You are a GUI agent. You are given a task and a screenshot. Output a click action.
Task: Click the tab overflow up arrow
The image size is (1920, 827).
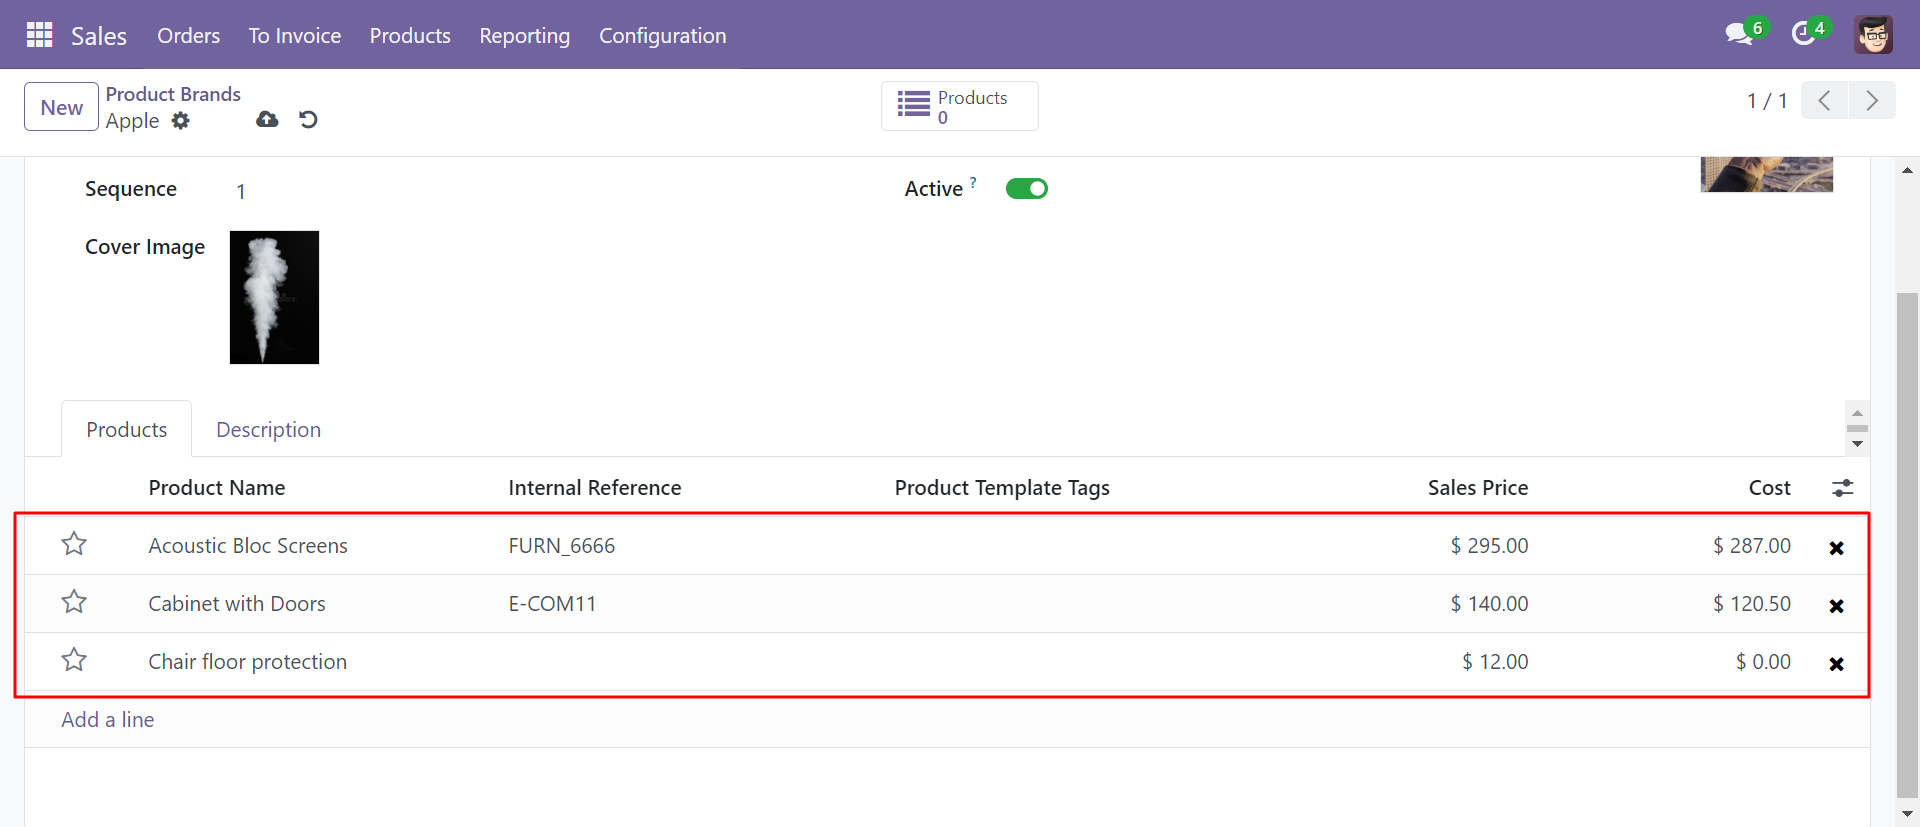pyautogui.click(x=1857, y=413)
